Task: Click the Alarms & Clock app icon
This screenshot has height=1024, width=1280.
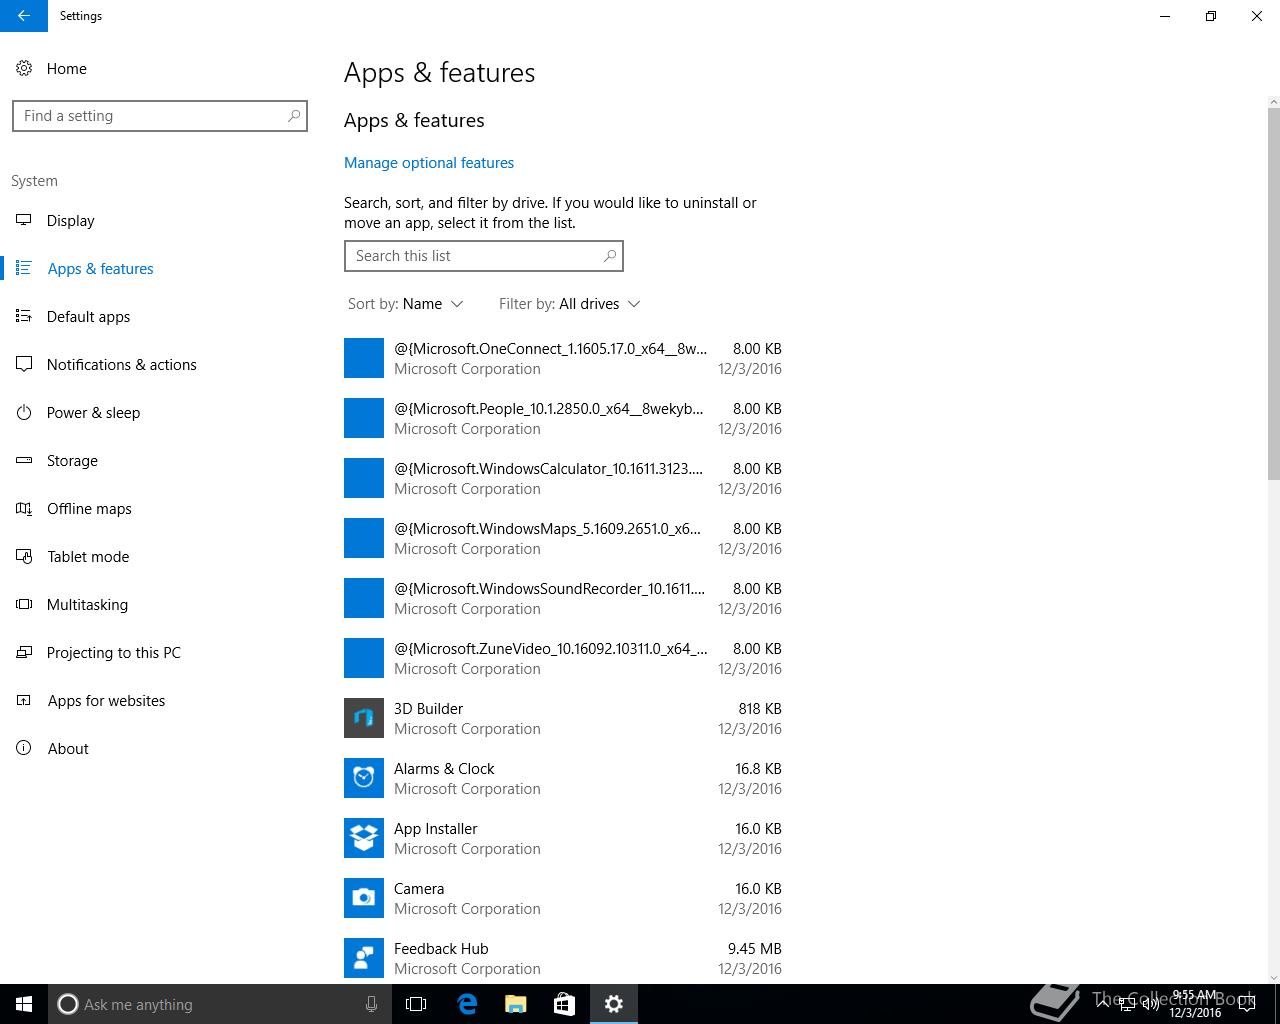Action: tap(364, 778)
